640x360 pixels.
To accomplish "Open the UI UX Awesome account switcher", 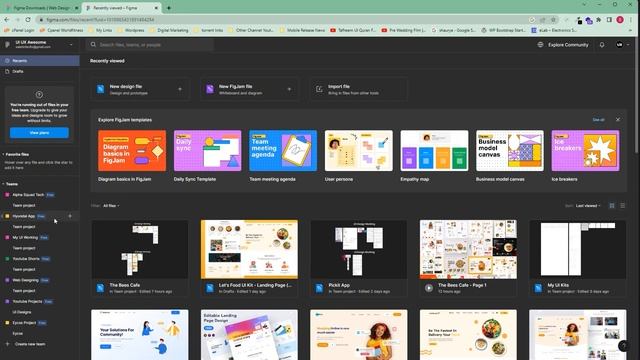I will (x=40, y=44).
